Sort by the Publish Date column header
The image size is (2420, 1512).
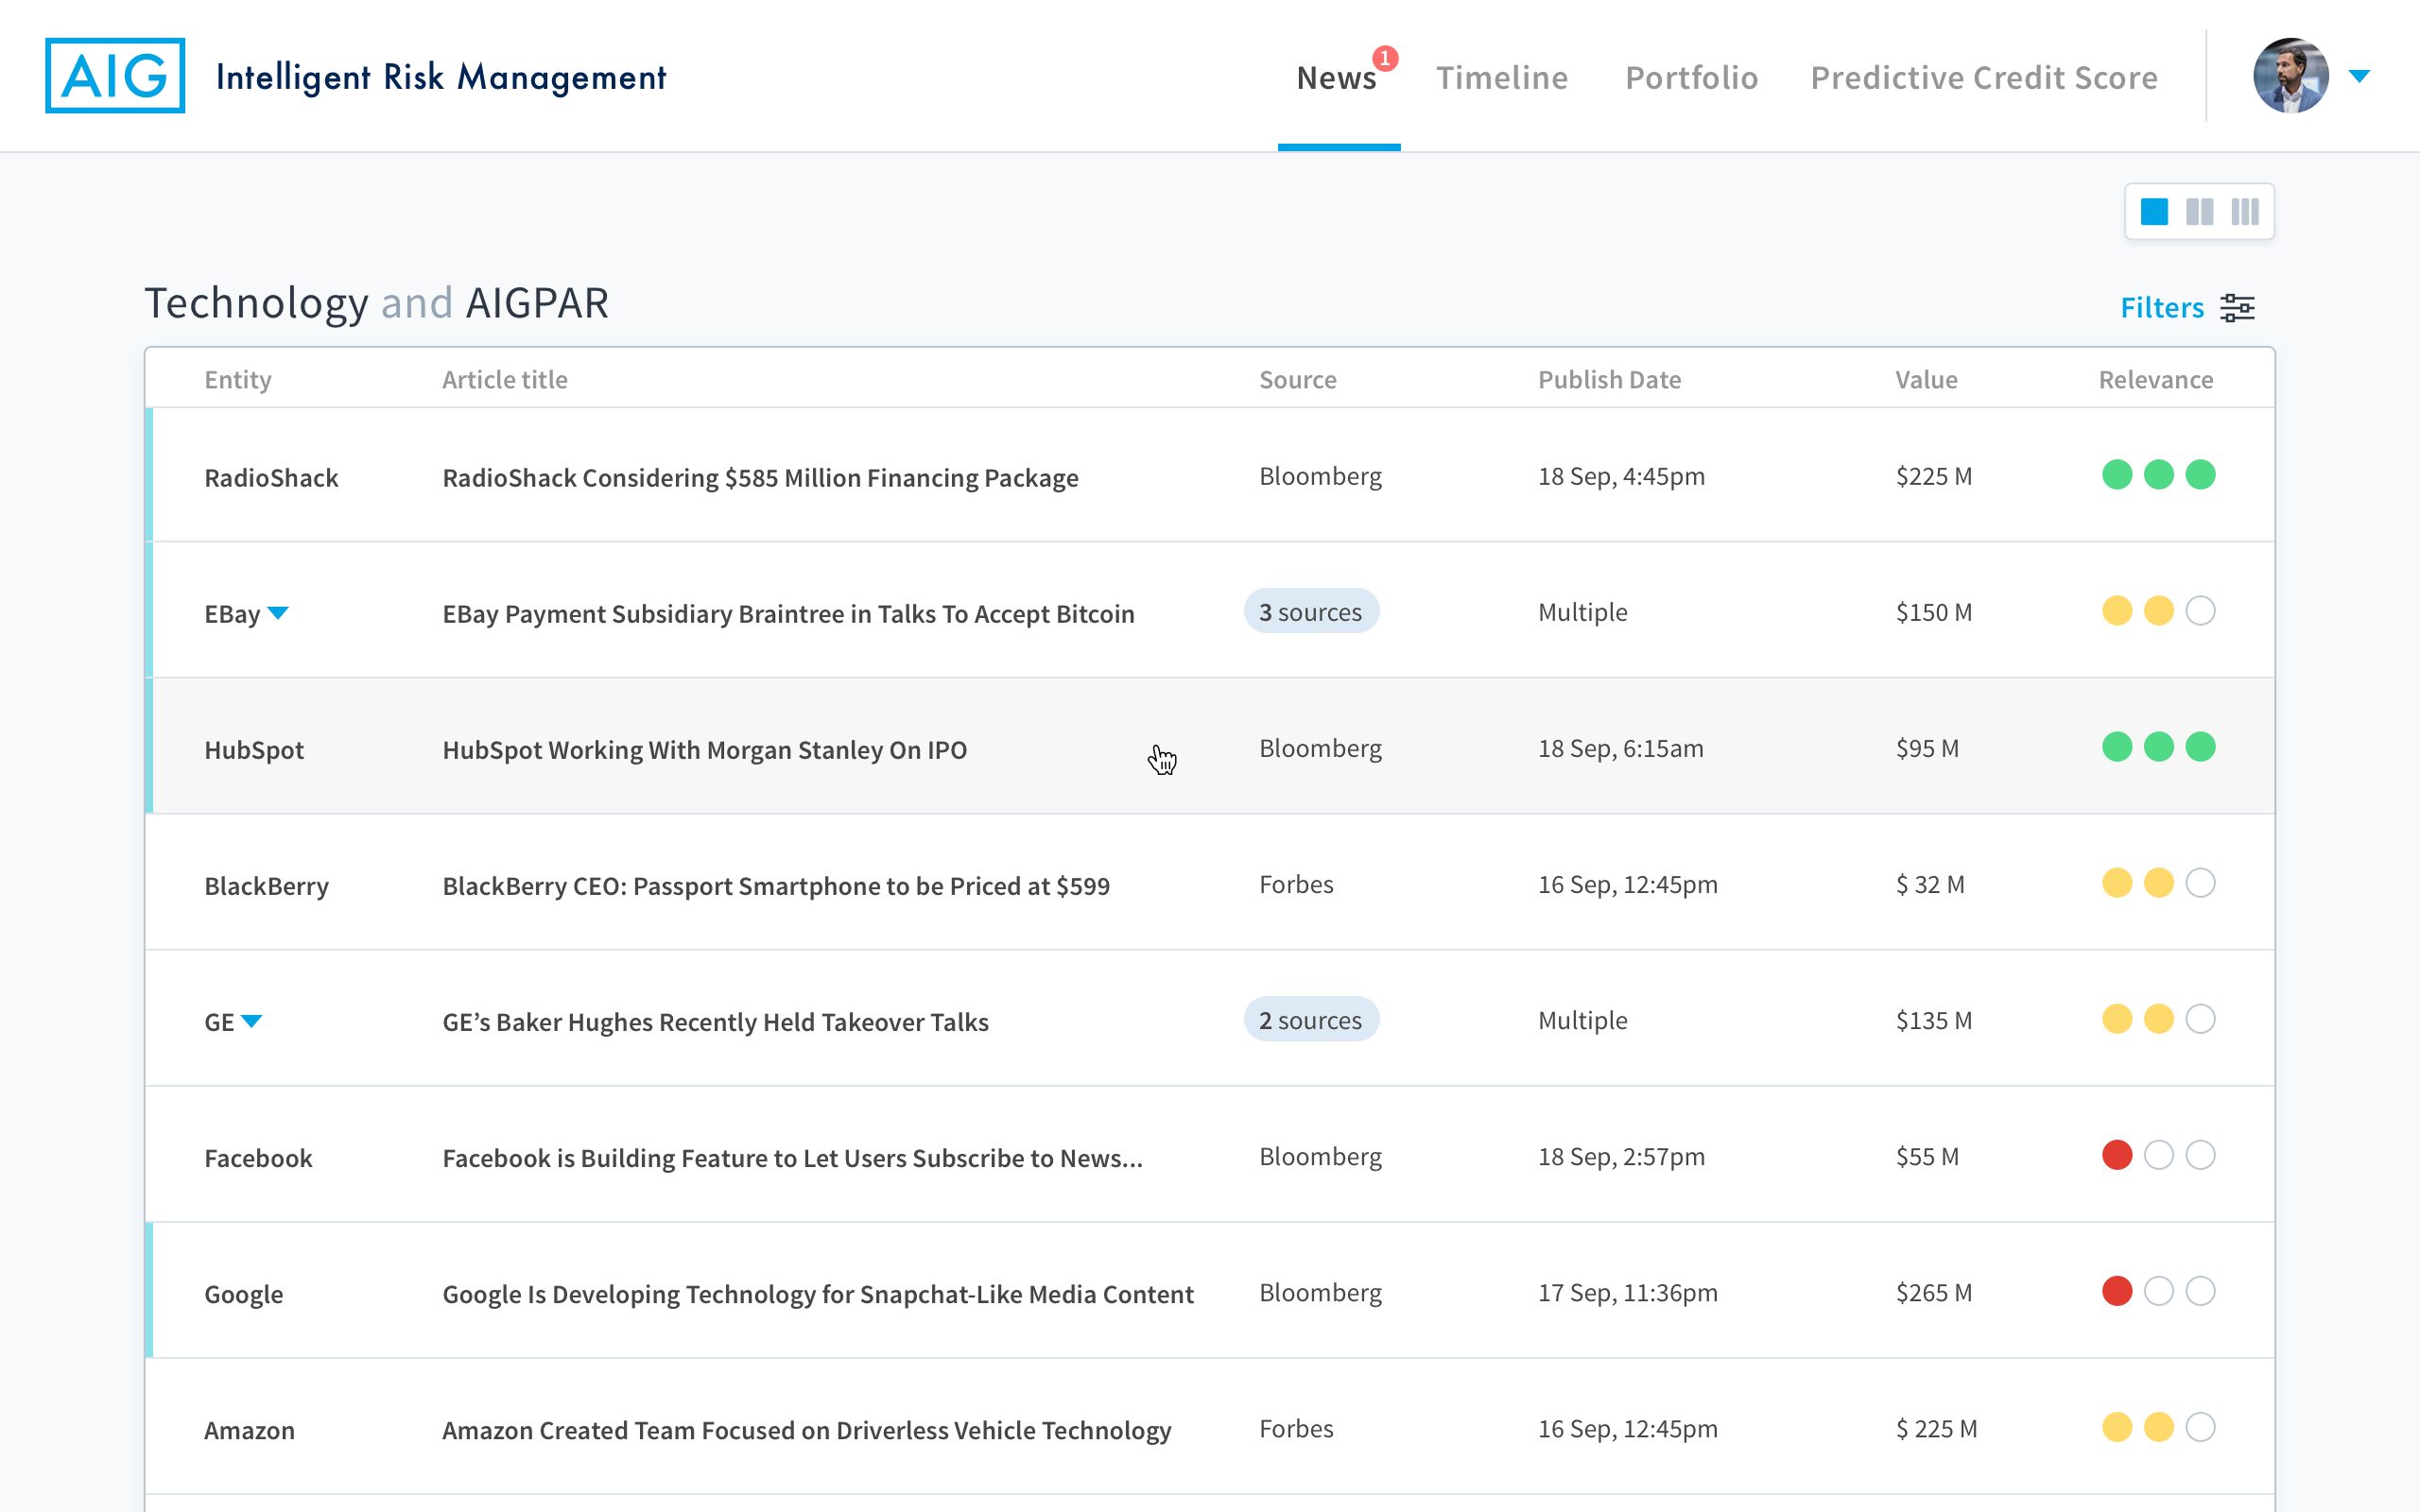(1609, 380)
